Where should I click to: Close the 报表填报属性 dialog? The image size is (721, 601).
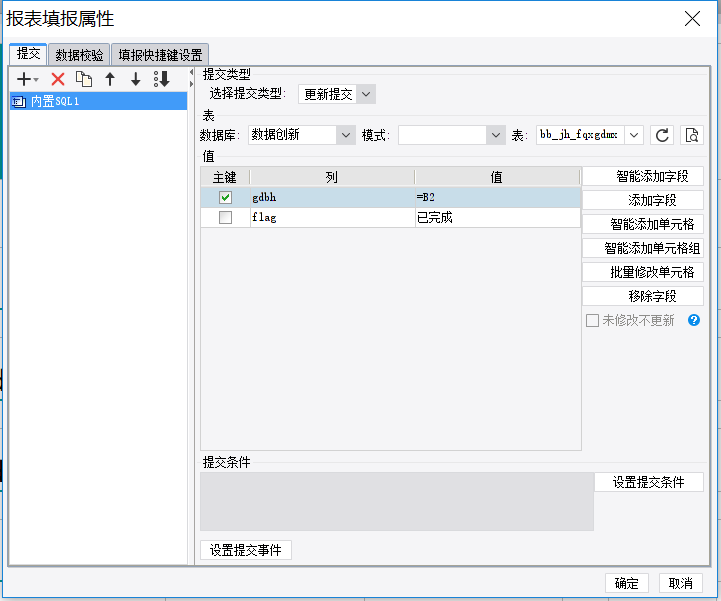(x=692, y=19)
